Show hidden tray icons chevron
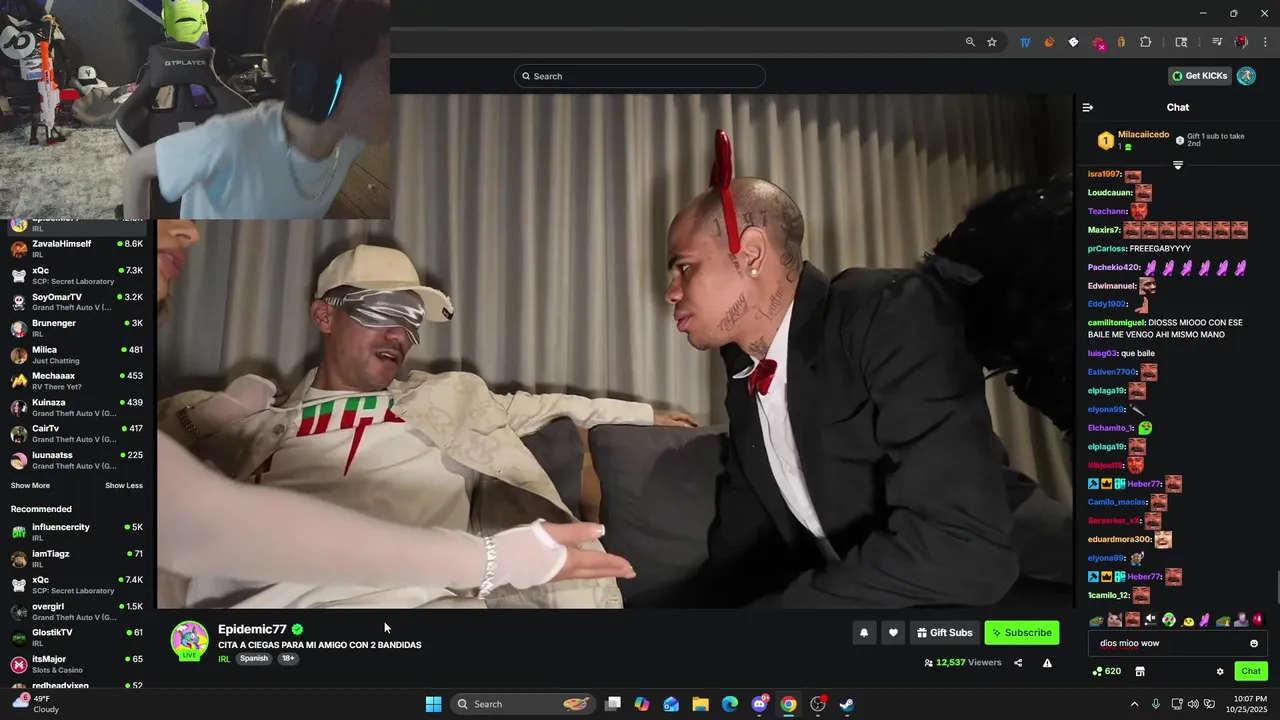Viewport: 1280px width, 720px height. (x=1134, y=704)
